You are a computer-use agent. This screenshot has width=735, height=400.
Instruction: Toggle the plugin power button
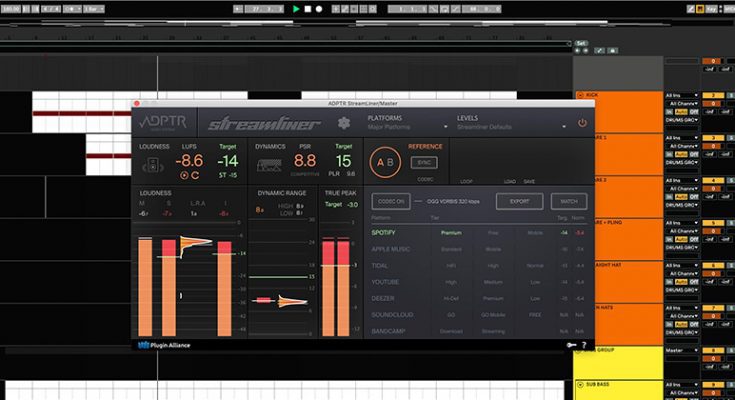point(582,123)
